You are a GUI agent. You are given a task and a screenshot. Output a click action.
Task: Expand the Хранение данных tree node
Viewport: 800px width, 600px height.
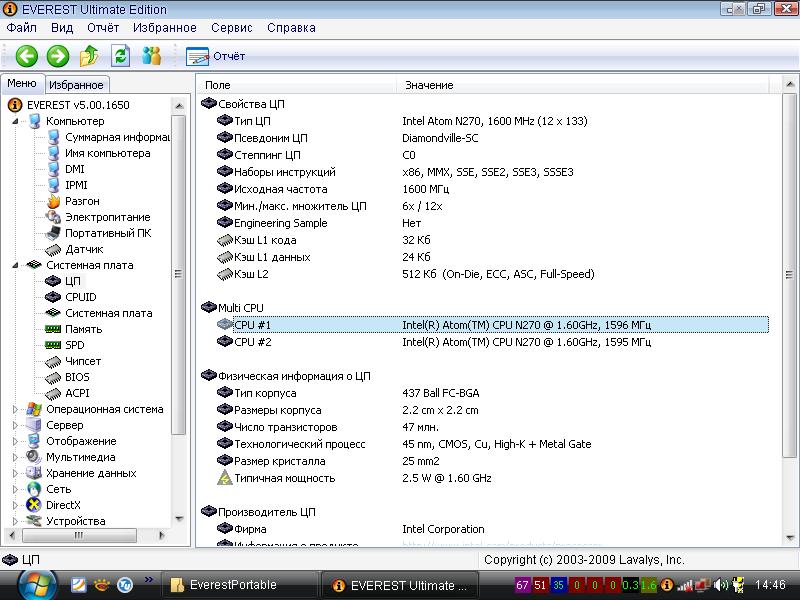(15, 473)
